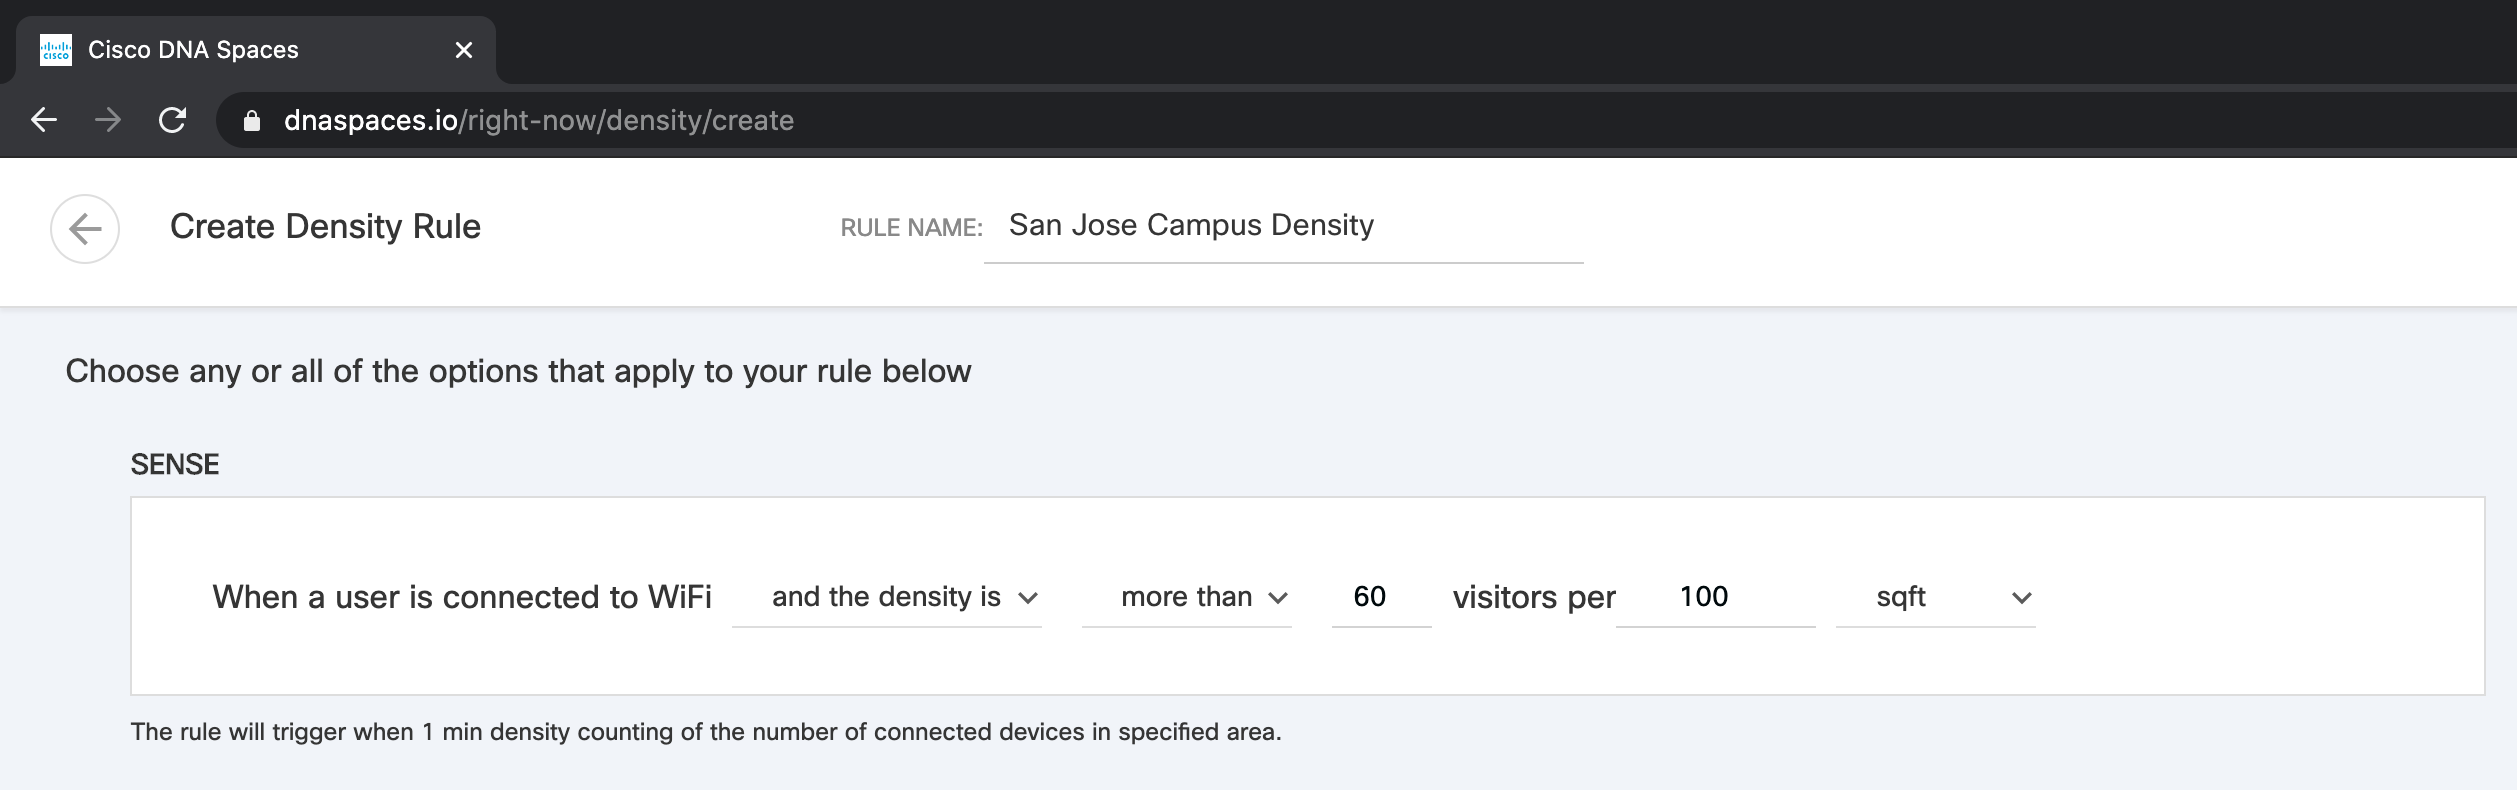This screenshot has width=2517, height=790.
Task: Click the Rule Name field with San Jose Campus Density
Action: click(1282, 226)
